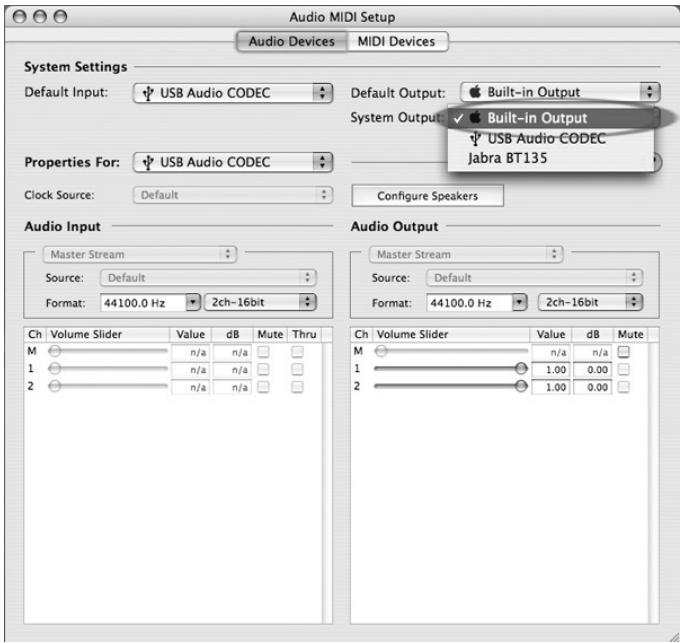Image resolution: width=681 pixels, height=643 pixels.
Task: Toggle Mute for Audio Input channel M
Action: [x=263, y=352]
